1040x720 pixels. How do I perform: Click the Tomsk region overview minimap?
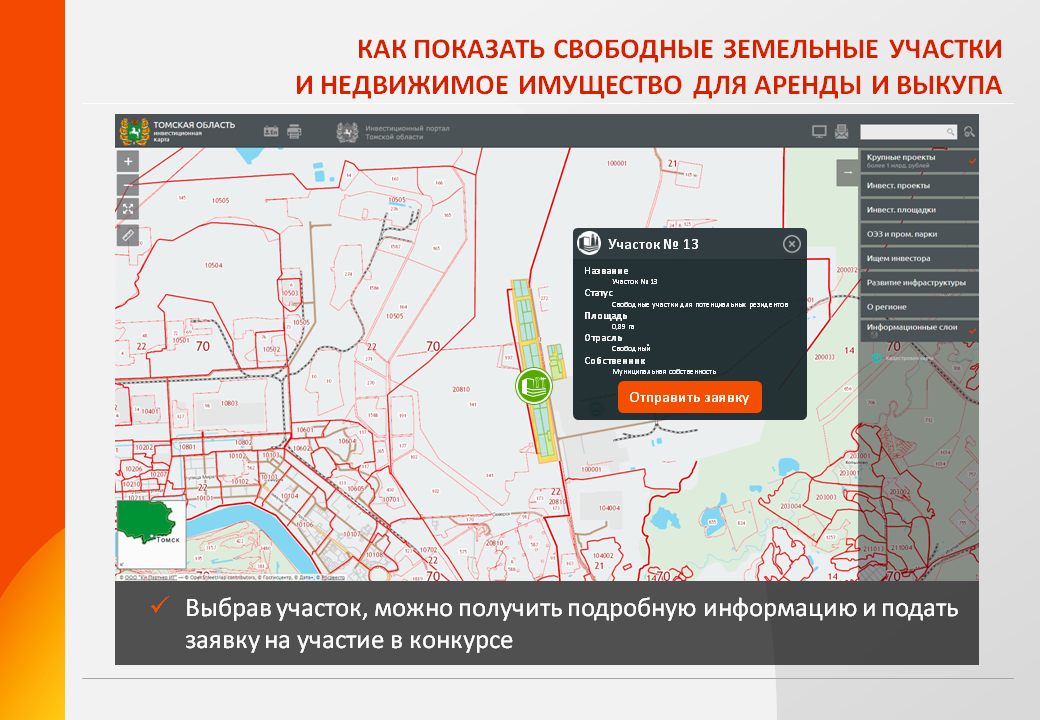[151, 534]
